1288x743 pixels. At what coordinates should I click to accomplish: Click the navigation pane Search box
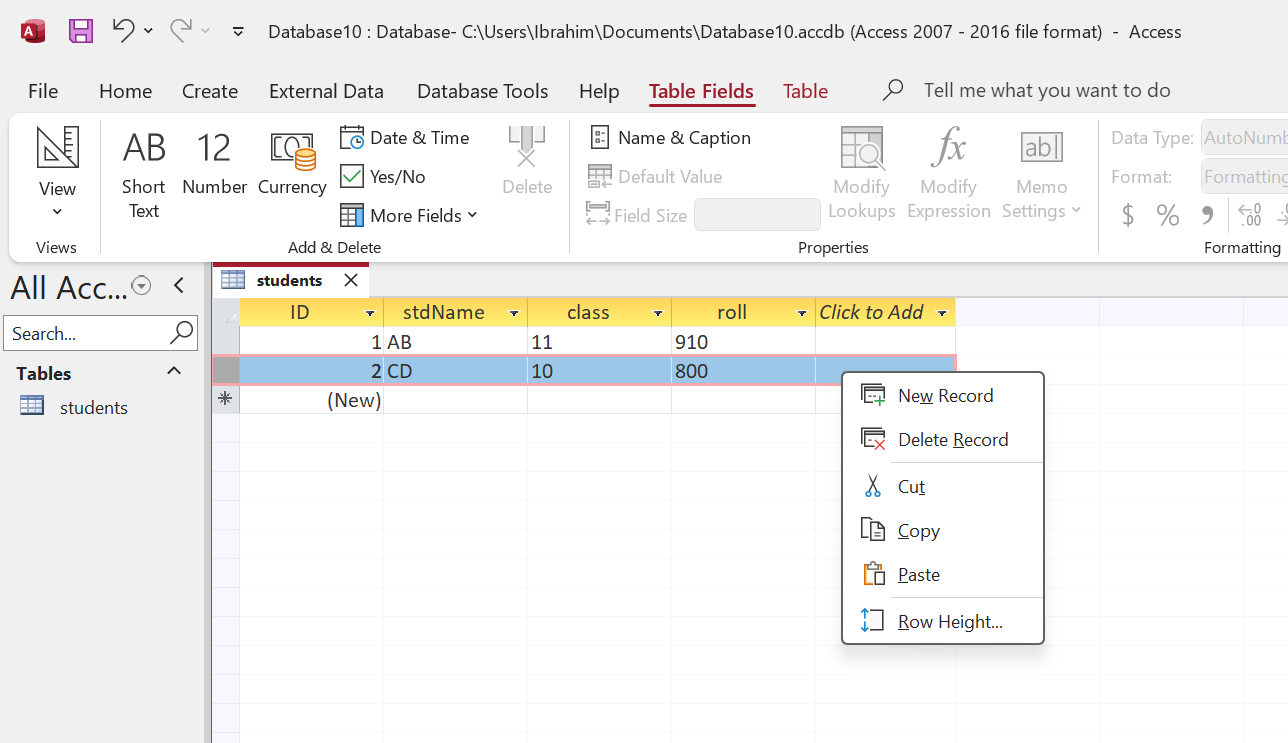tap(85, 333)
